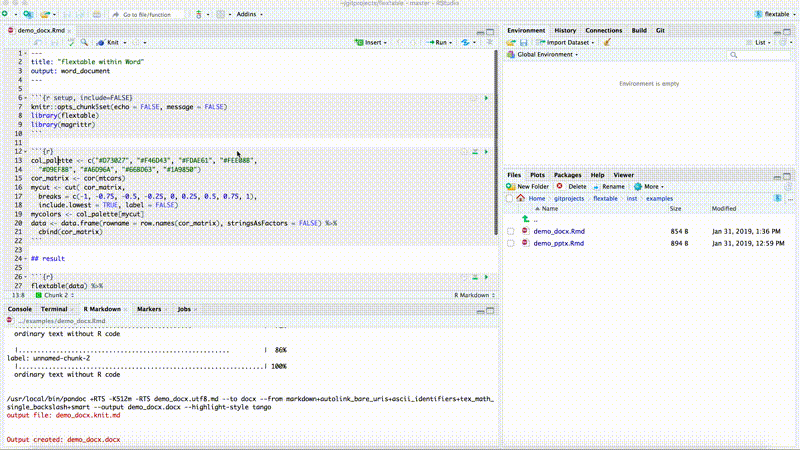Open the Addins menu
Image resolution: width=800 pixels, height=450 pixels.
(249, 14)
